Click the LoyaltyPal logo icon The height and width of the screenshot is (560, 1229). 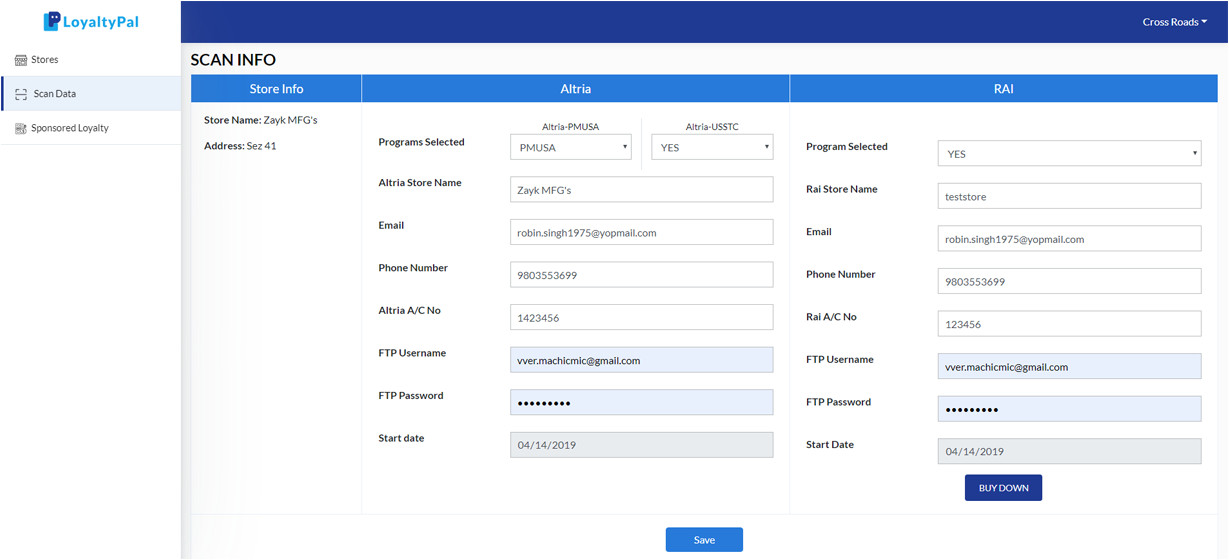click(52, 21)
